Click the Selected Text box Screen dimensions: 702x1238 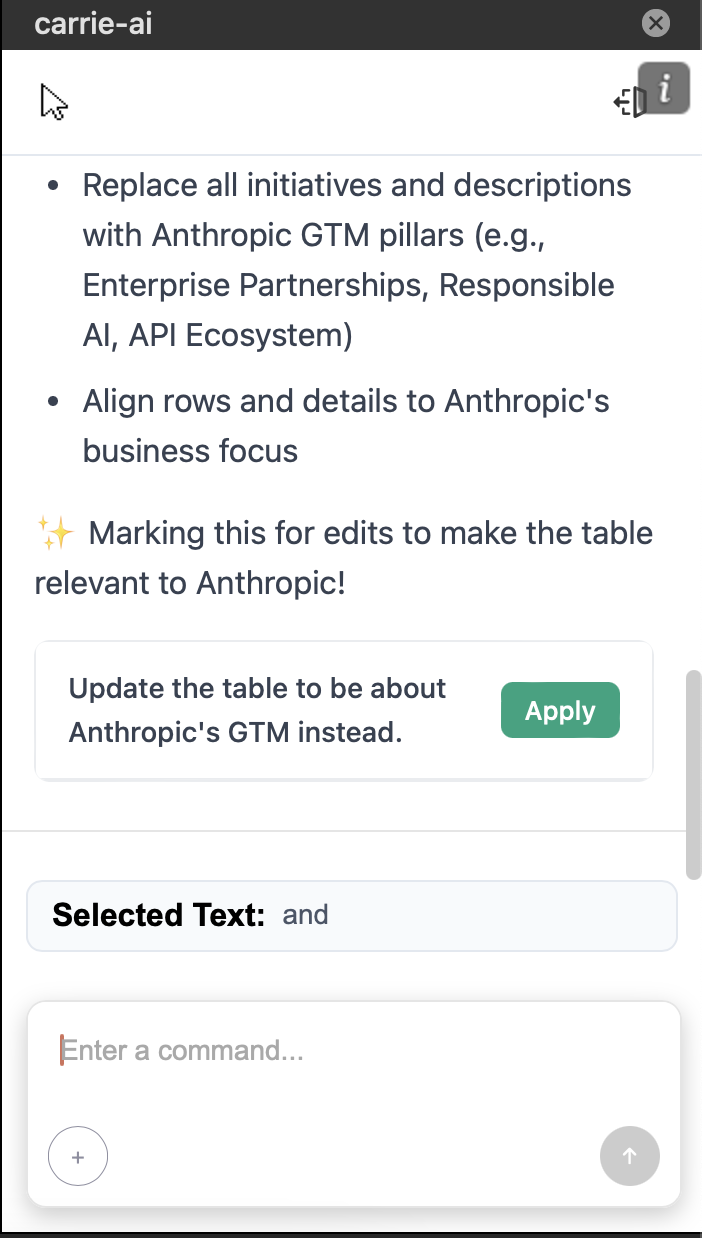[352, 915]
